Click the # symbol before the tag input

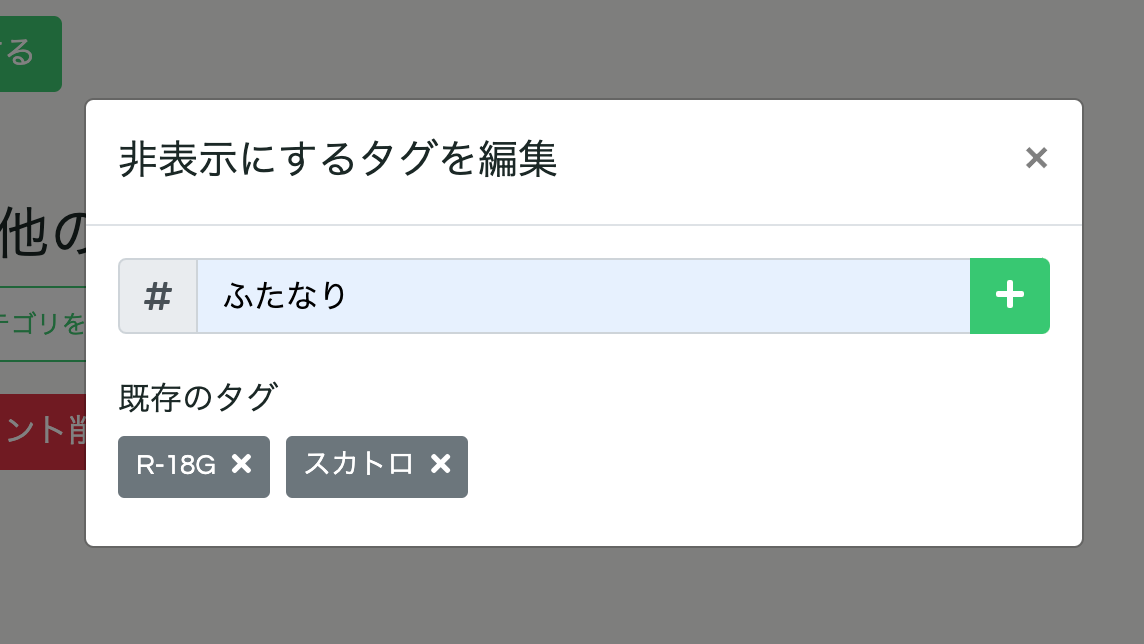pyautogui.click(x=157, y=296)
